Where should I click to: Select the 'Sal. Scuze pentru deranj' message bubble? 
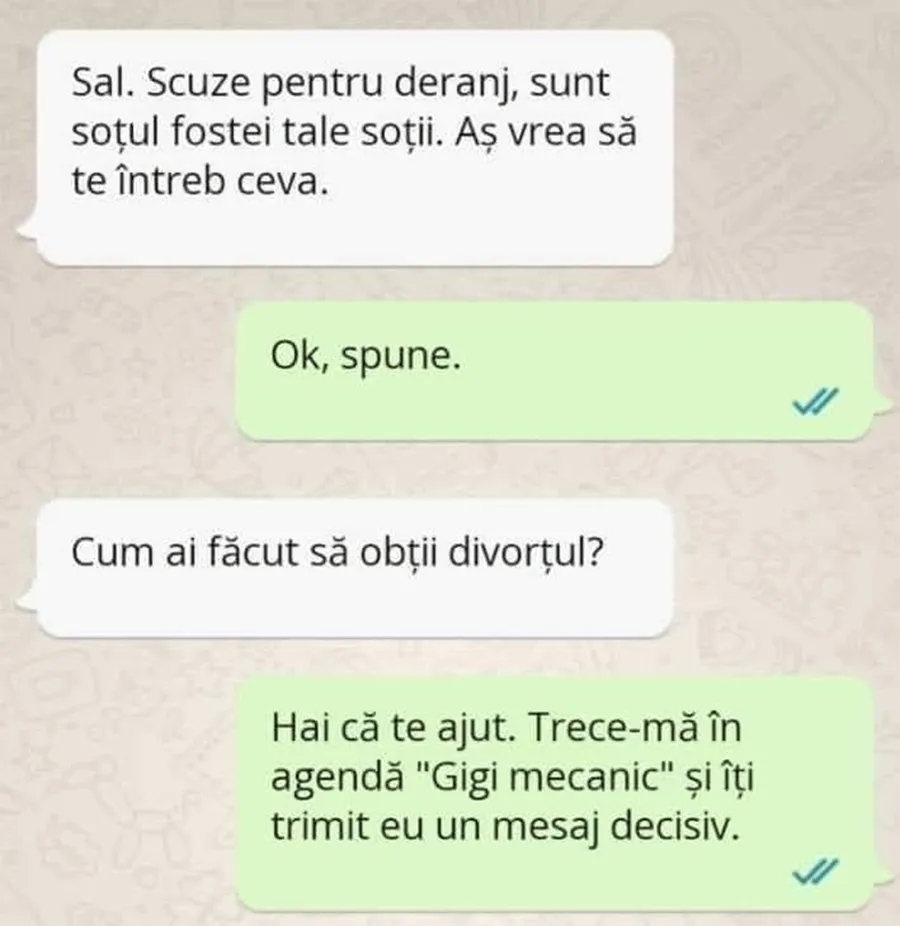[355, 148]
